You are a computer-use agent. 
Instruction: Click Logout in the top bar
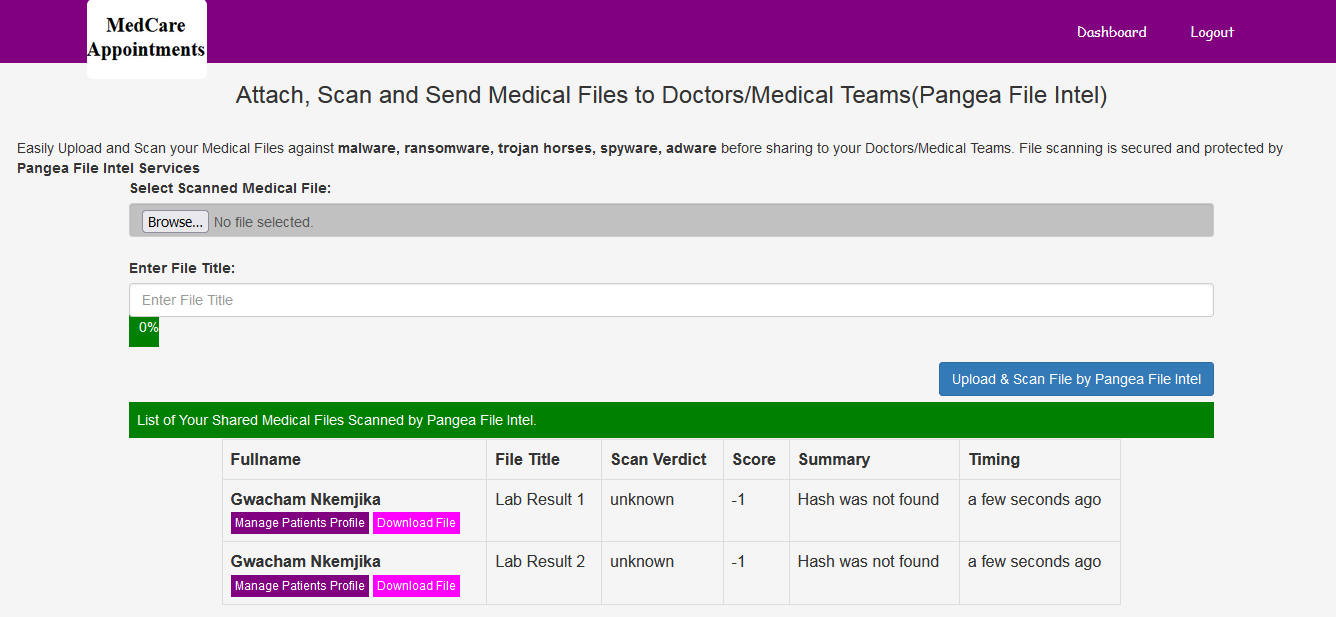click(x=1212, y=32)
